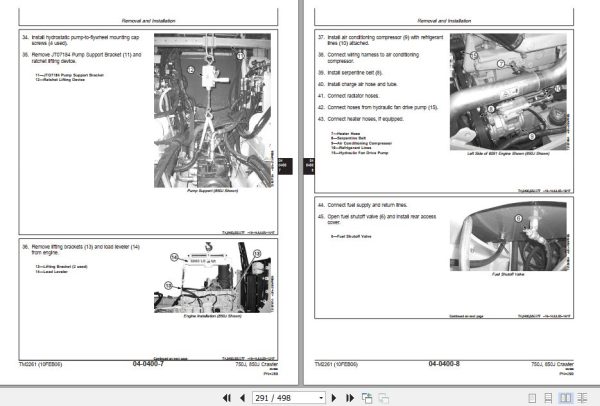Open the page number dropdown arrow
This screenshot has height=406, width=600.
click(x=321, y=398)
